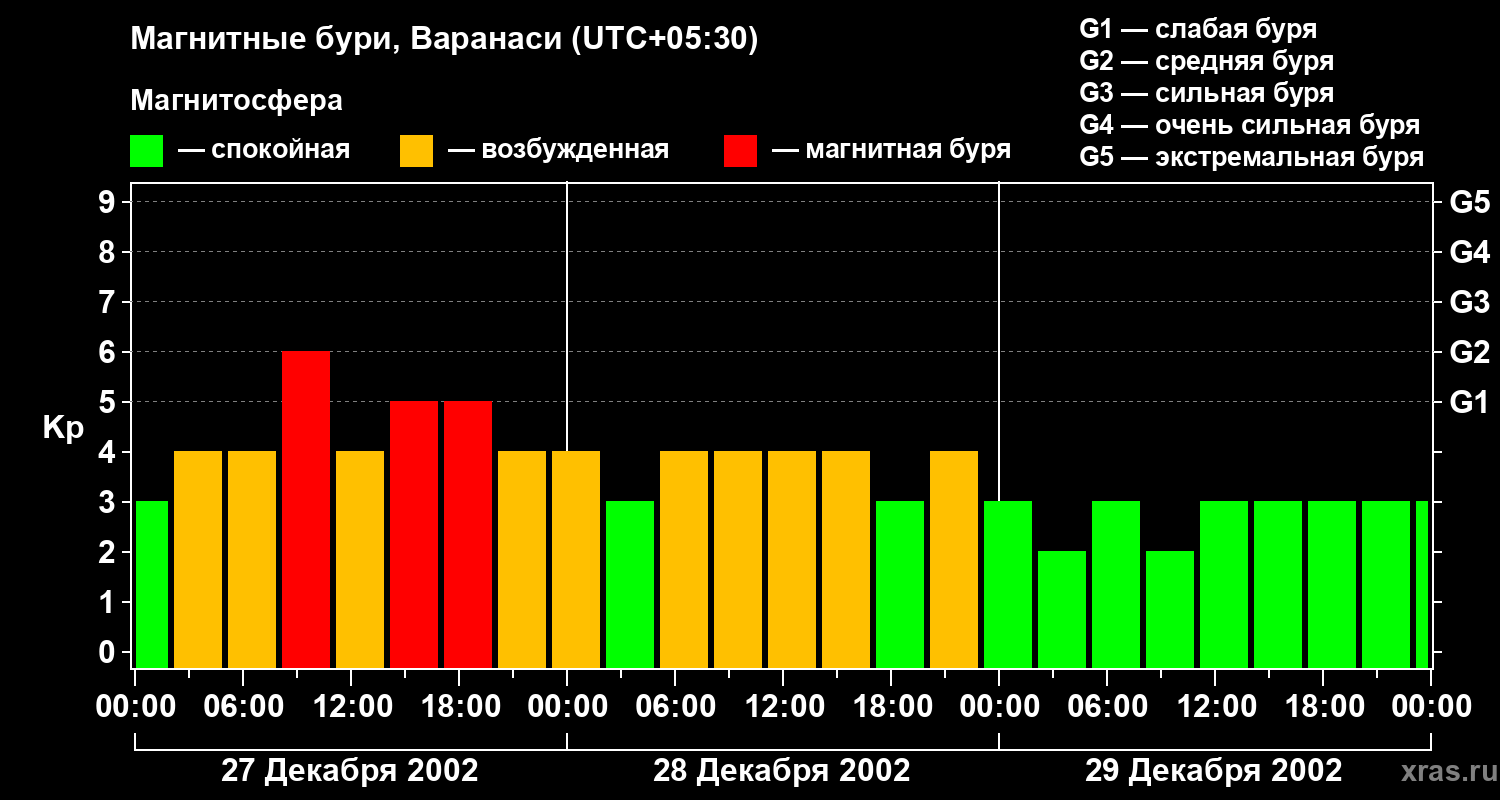Select the value 9 on the Kp axis
Viewport: 1500px width, 800px height.
tap(109, 202)
